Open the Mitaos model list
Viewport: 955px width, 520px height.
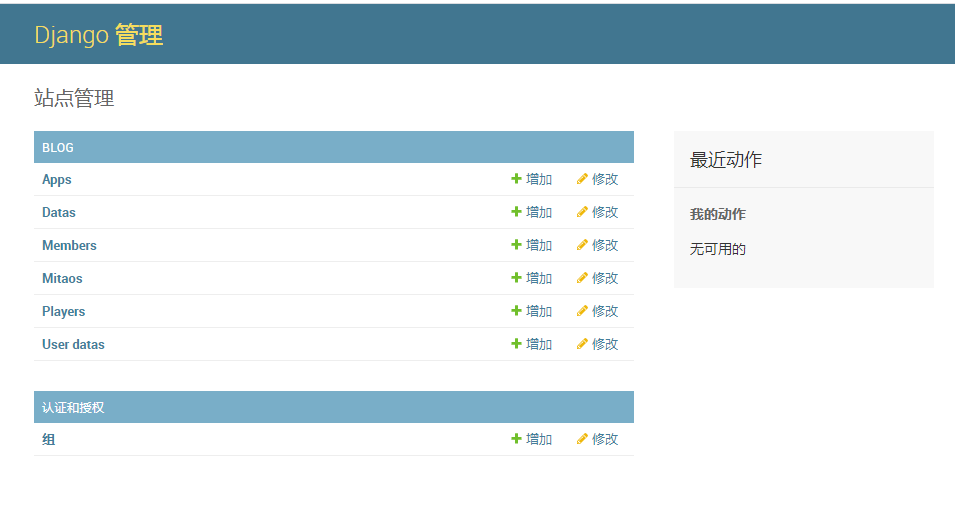tap(62, 278)
